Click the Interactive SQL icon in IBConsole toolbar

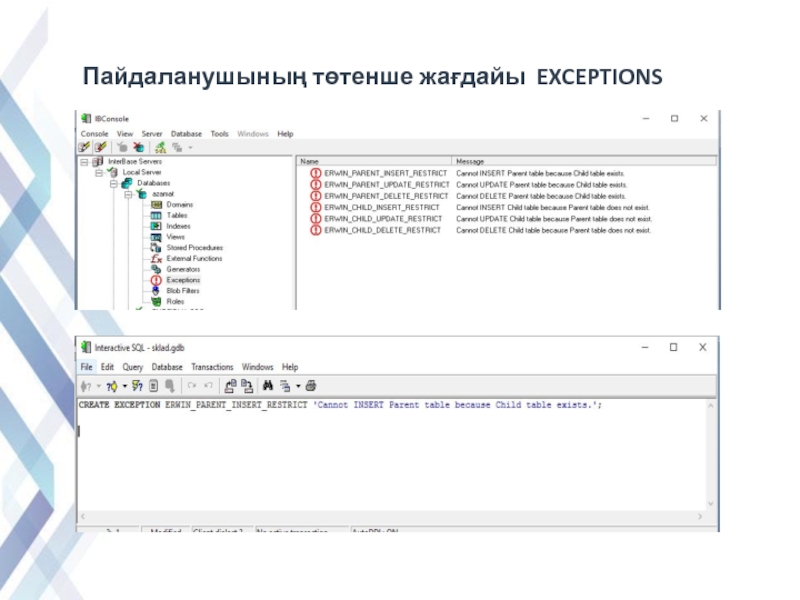point(161,147)
